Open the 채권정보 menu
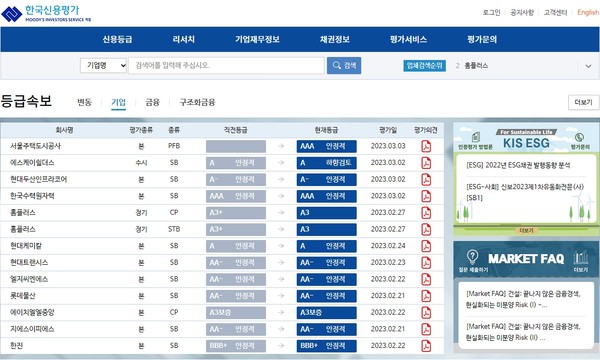 coord(335,39)
